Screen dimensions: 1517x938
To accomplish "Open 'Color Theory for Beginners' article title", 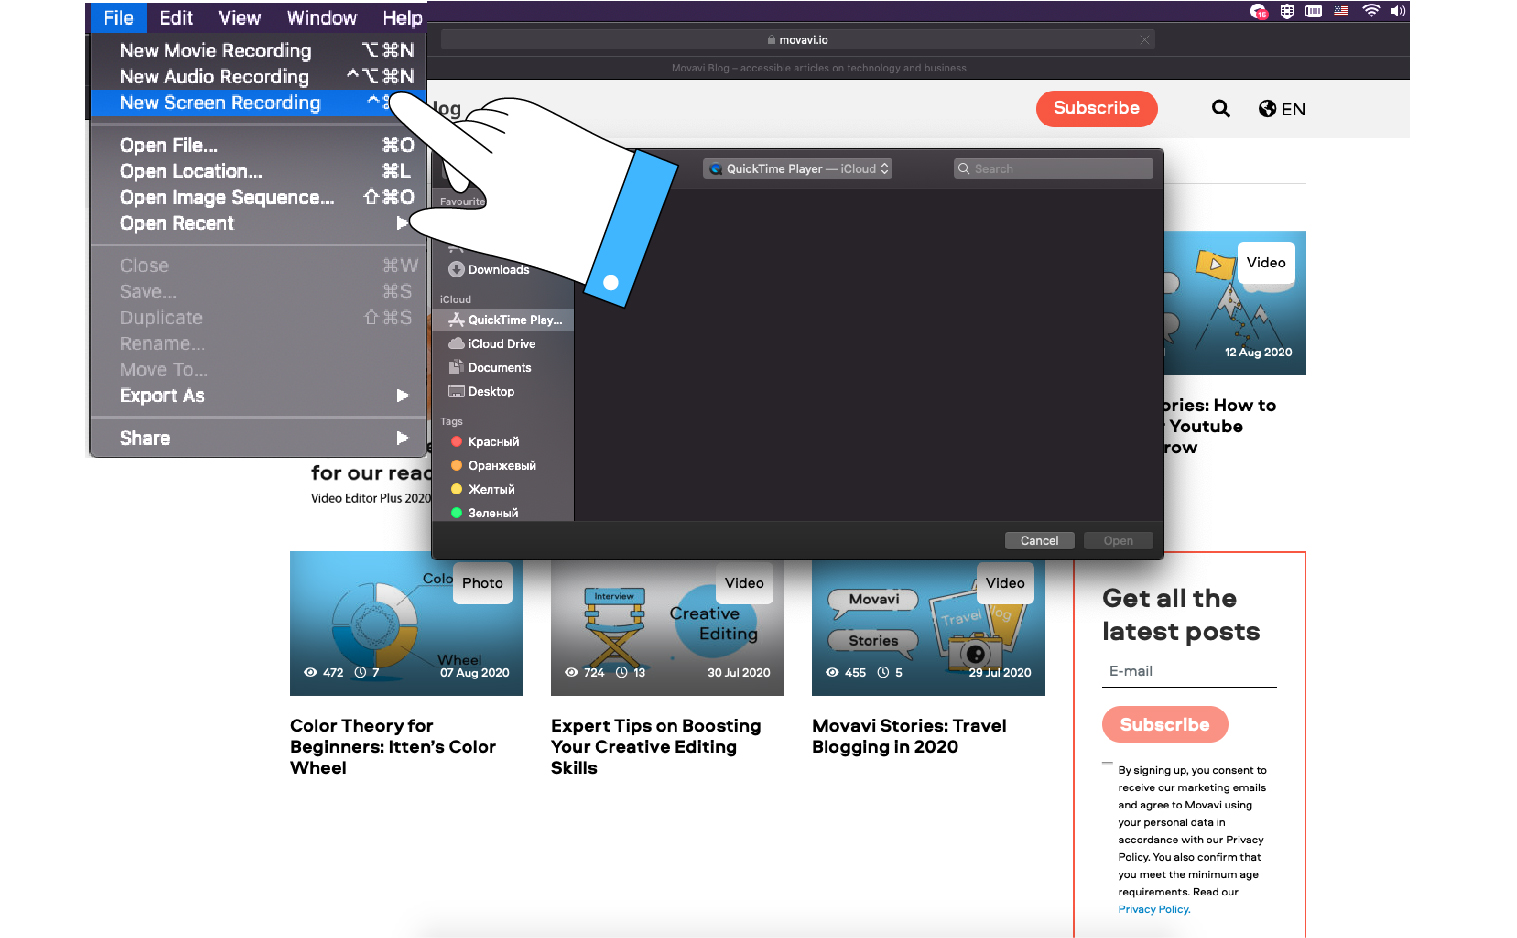I will pyautogui.click(x=393, y=747).
